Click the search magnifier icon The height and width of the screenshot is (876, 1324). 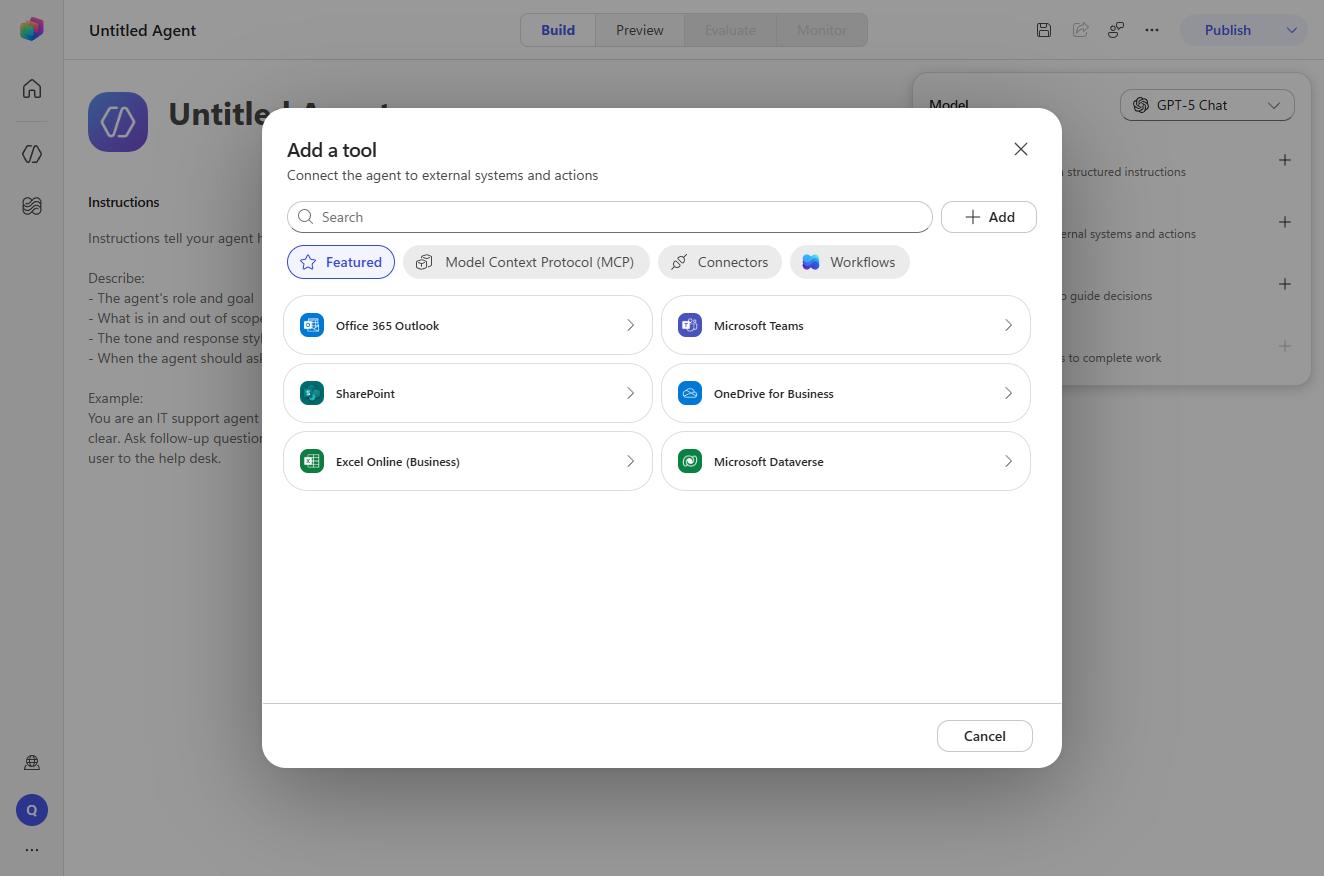pos(306,217)
